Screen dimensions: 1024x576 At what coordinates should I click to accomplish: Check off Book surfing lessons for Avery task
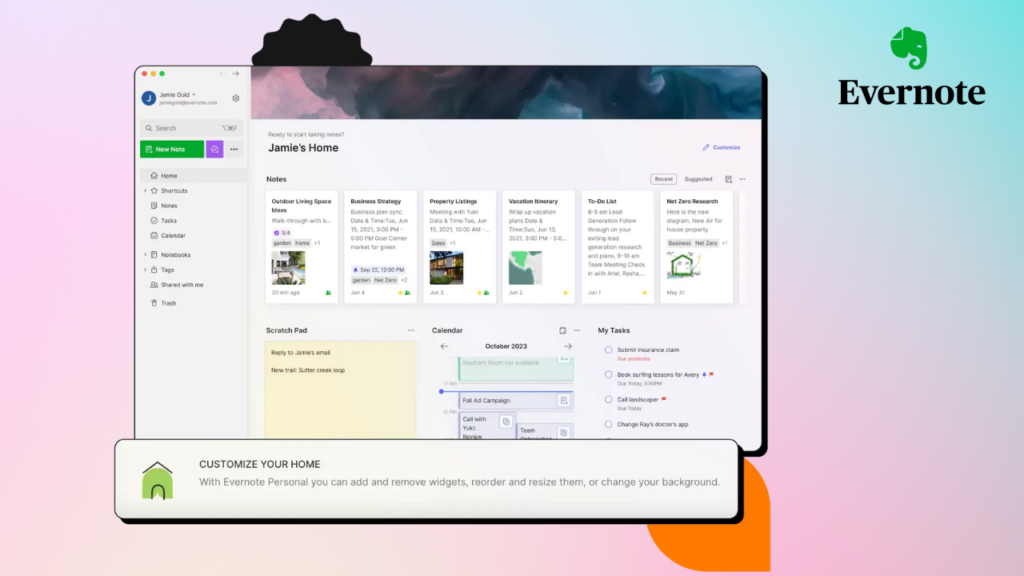tap(608, 375)
